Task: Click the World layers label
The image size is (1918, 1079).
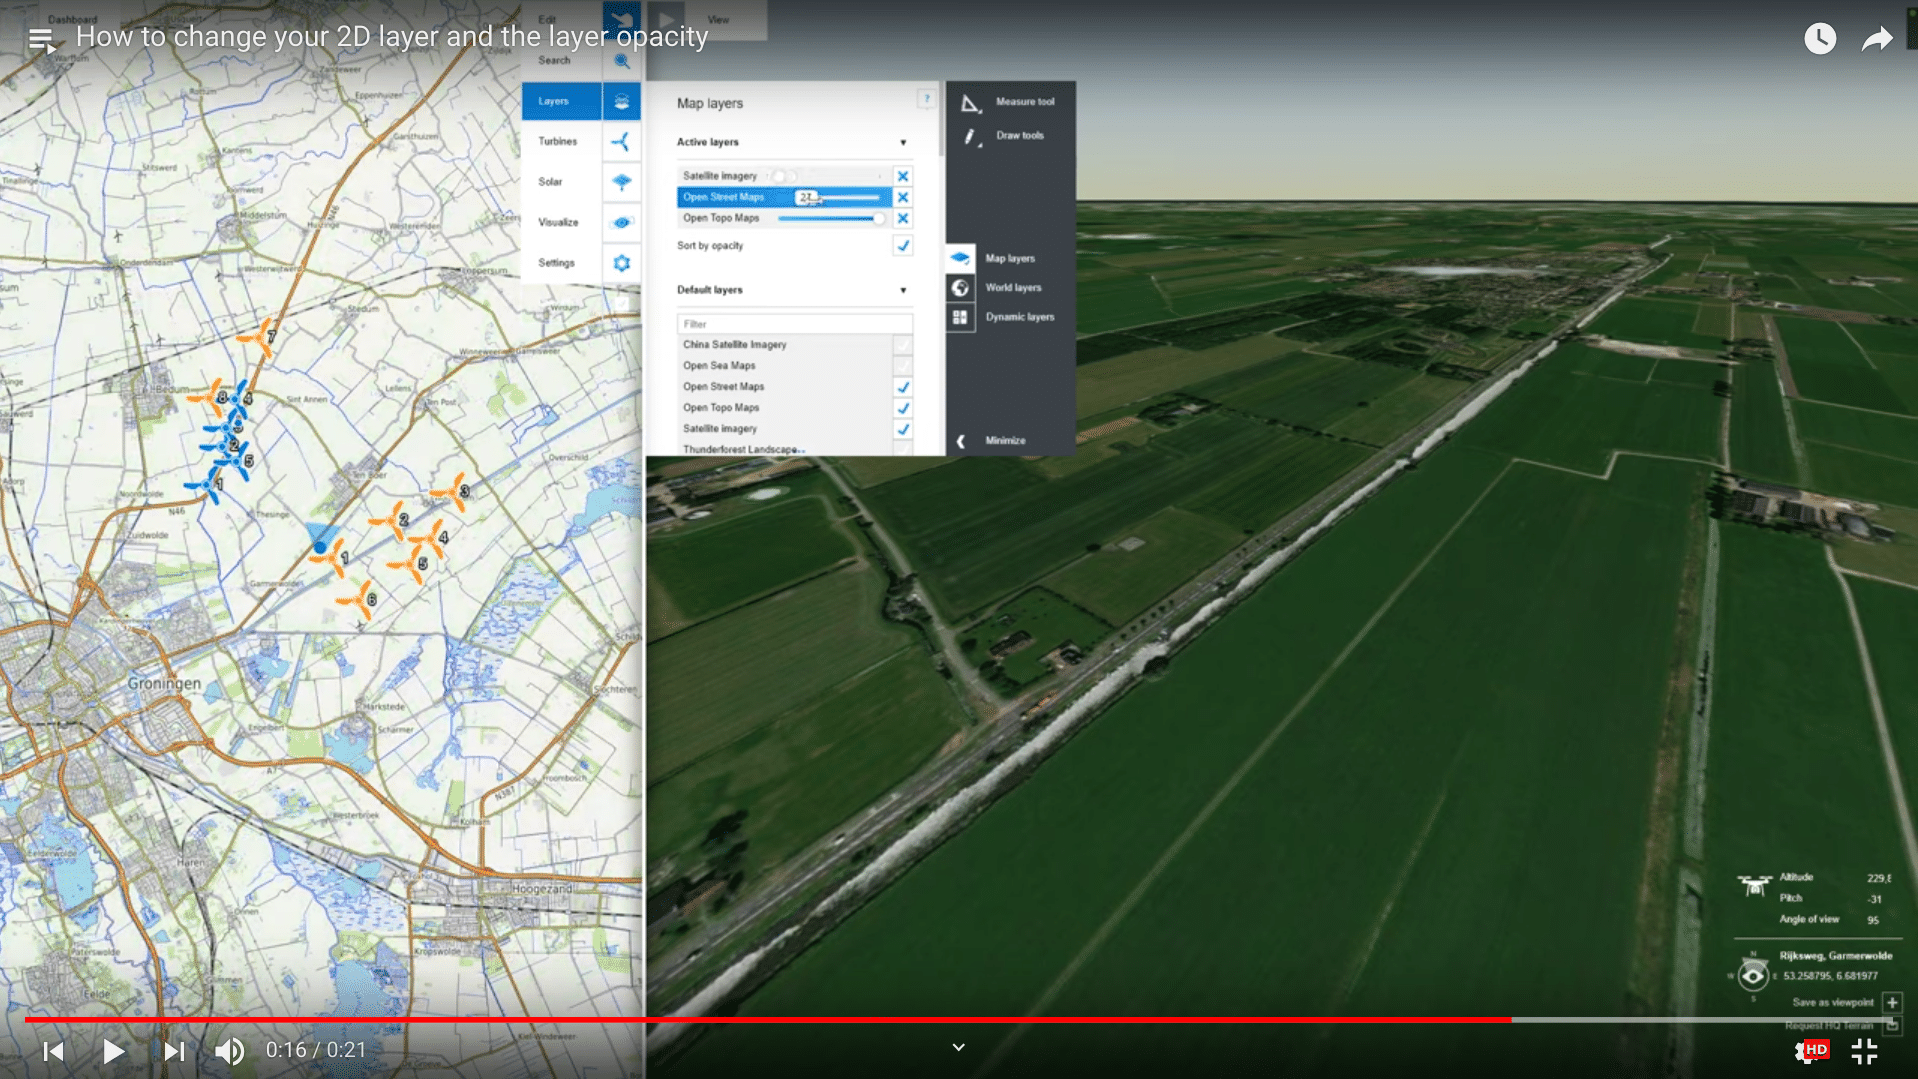Action: pos(1013,288)
